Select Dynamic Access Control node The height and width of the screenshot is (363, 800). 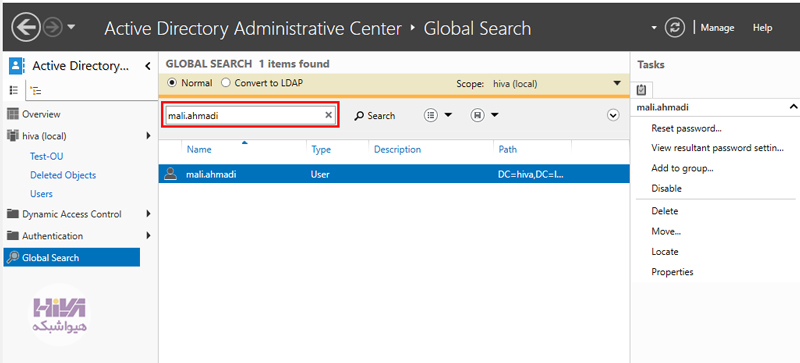point(72,214)
